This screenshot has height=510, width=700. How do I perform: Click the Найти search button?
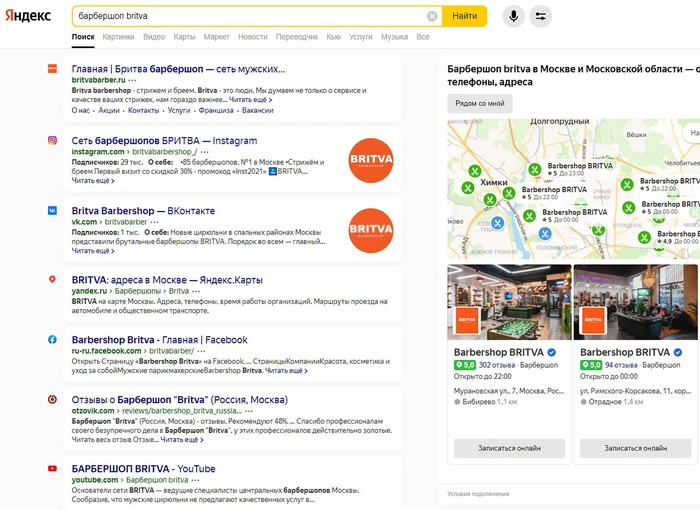(464, 16)
